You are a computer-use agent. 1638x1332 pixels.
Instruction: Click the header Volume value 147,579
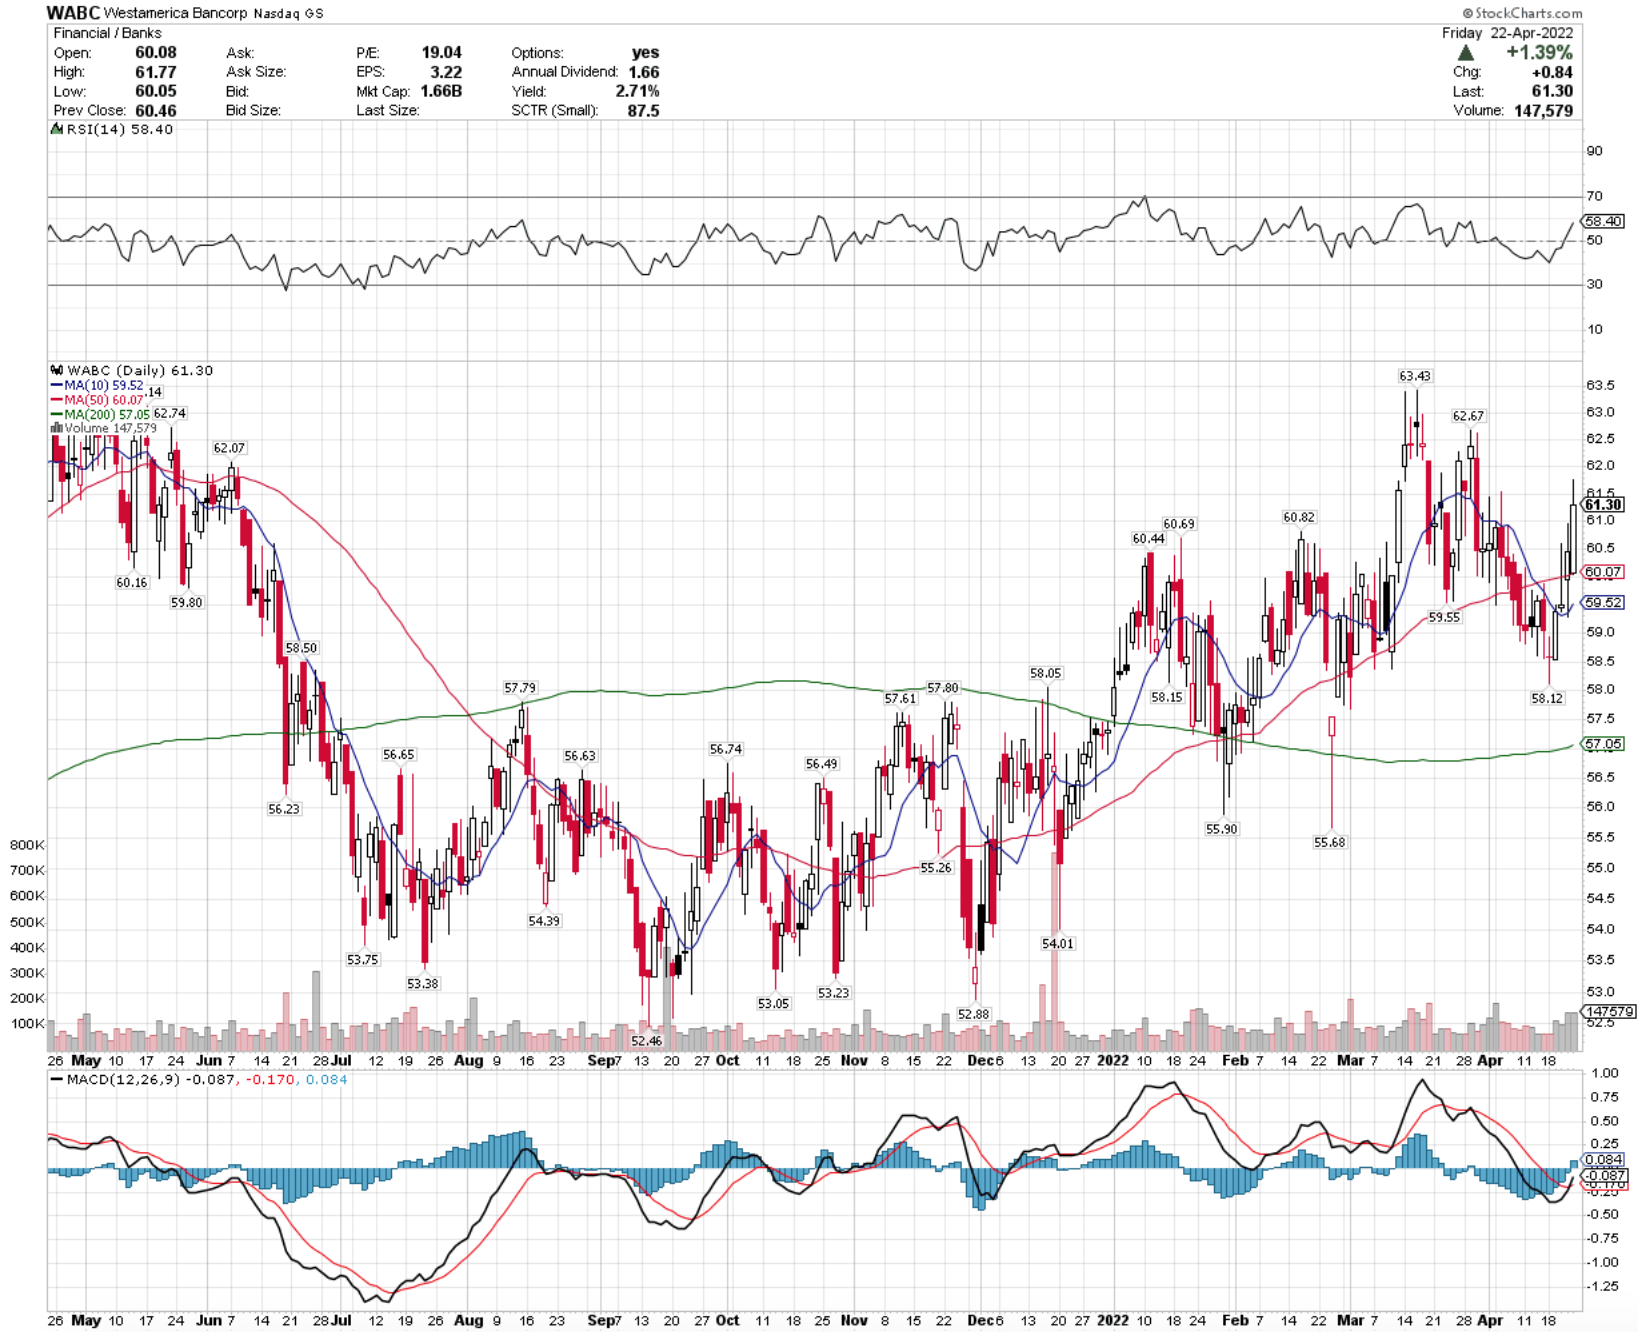[x=1543, y=111]
